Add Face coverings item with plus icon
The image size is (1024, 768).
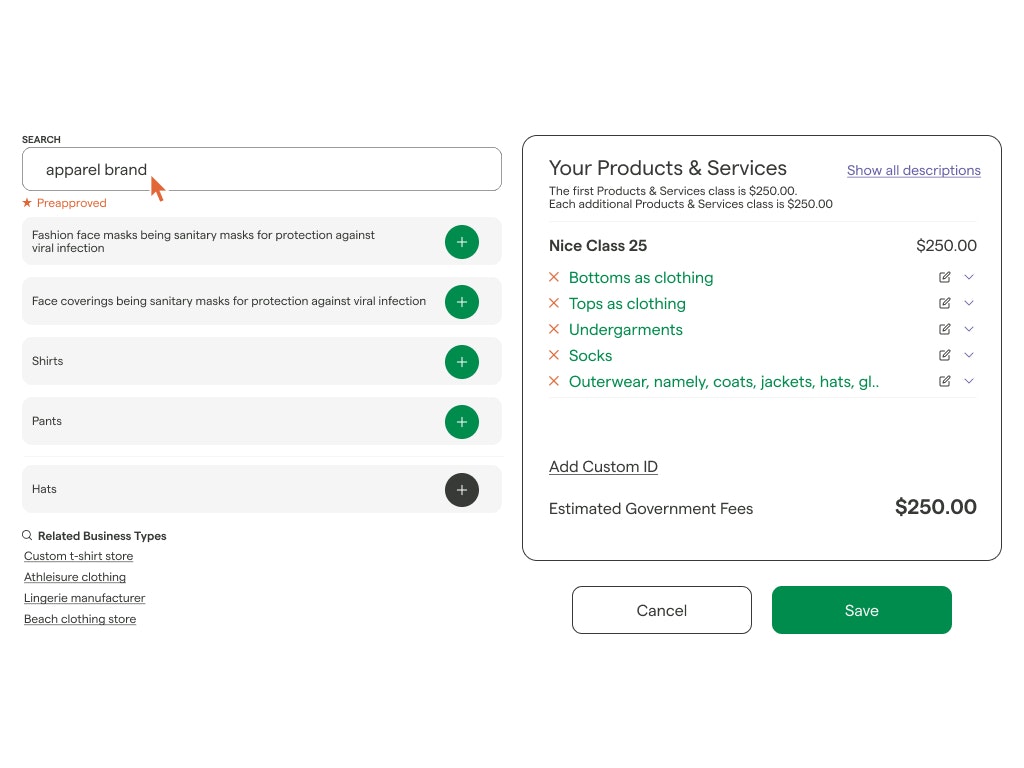(x=462, y=302)
